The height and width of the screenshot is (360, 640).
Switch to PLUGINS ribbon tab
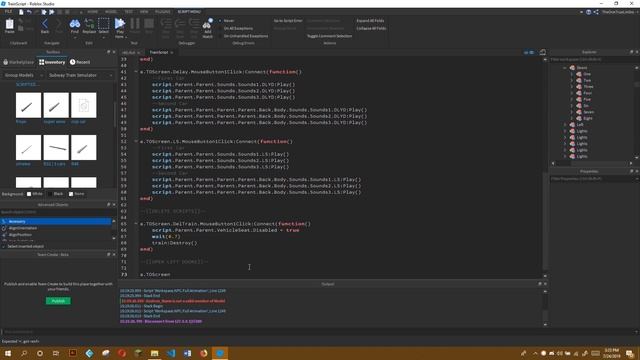click(x=162, y=12)
